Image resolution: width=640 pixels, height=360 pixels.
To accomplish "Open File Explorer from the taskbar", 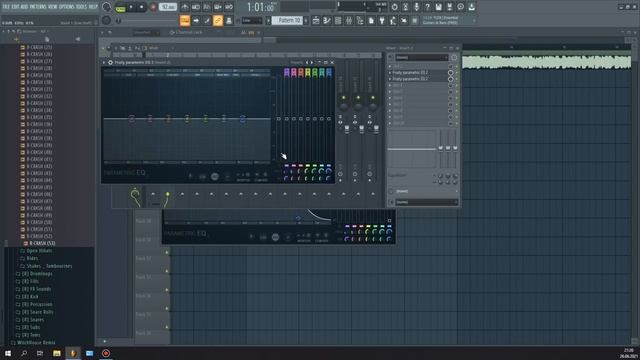I will pyautogui.click(x=57, y=353).
